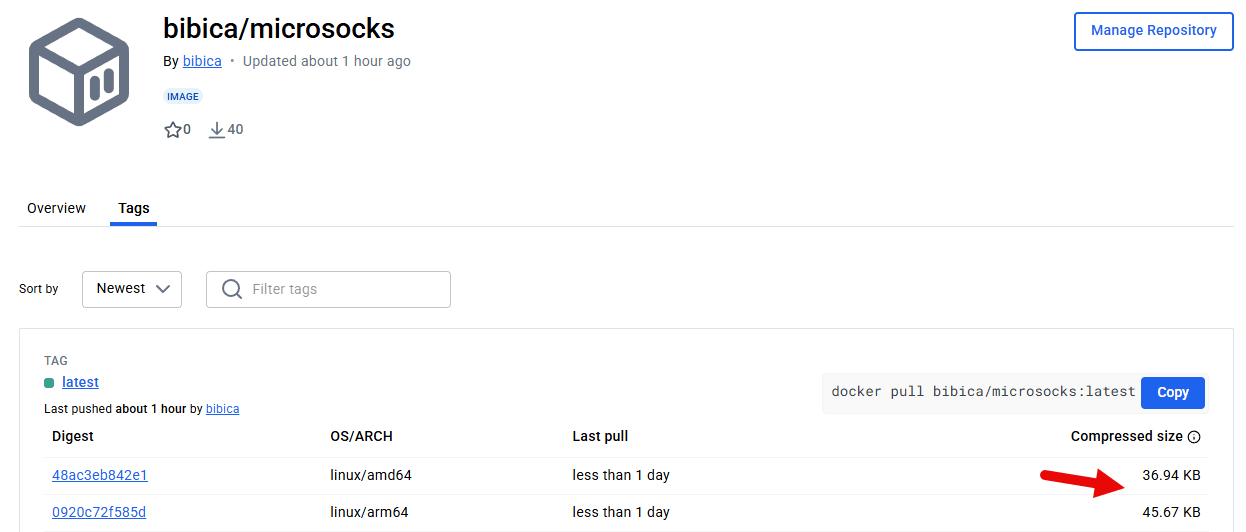Copy the docker pull command

(x=1173, y=392)
